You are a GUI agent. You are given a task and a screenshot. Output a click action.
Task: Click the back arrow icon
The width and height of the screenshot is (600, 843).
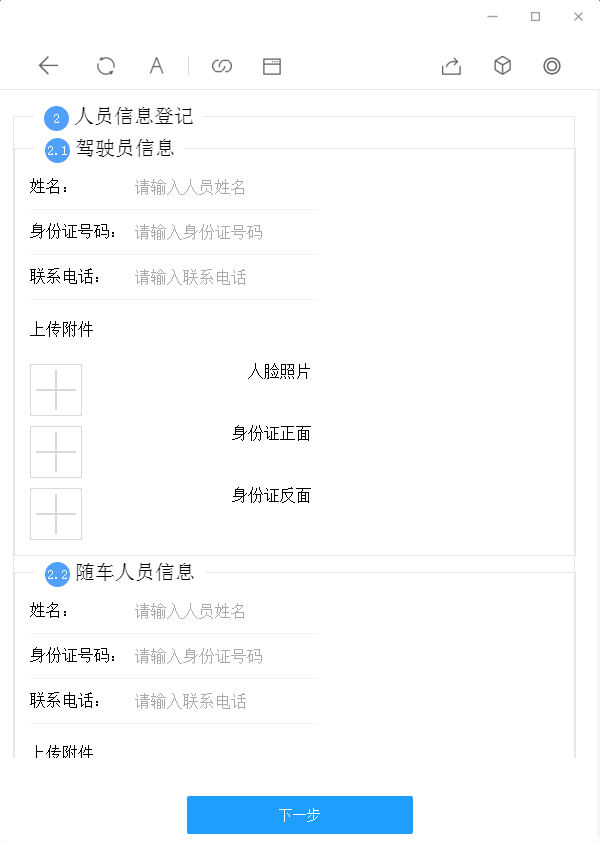point(48,66)
